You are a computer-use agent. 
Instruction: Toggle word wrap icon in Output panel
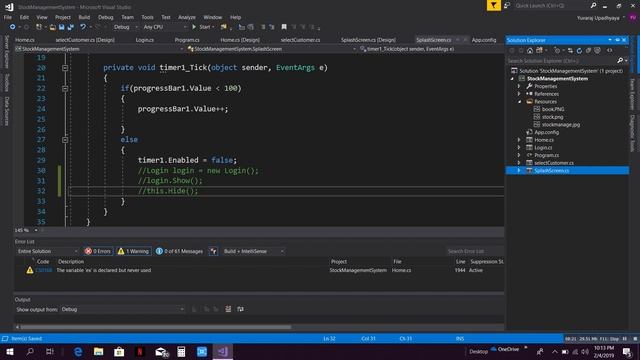[240, 309]
